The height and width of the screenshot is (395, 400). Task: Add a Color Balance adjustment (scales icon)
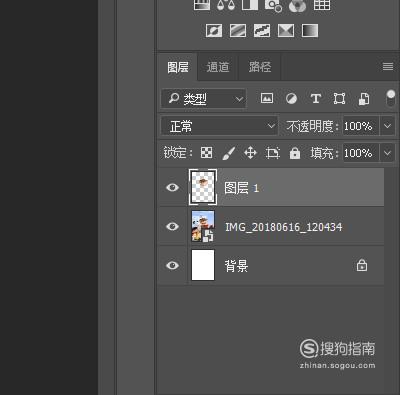(x=226, y=5)
